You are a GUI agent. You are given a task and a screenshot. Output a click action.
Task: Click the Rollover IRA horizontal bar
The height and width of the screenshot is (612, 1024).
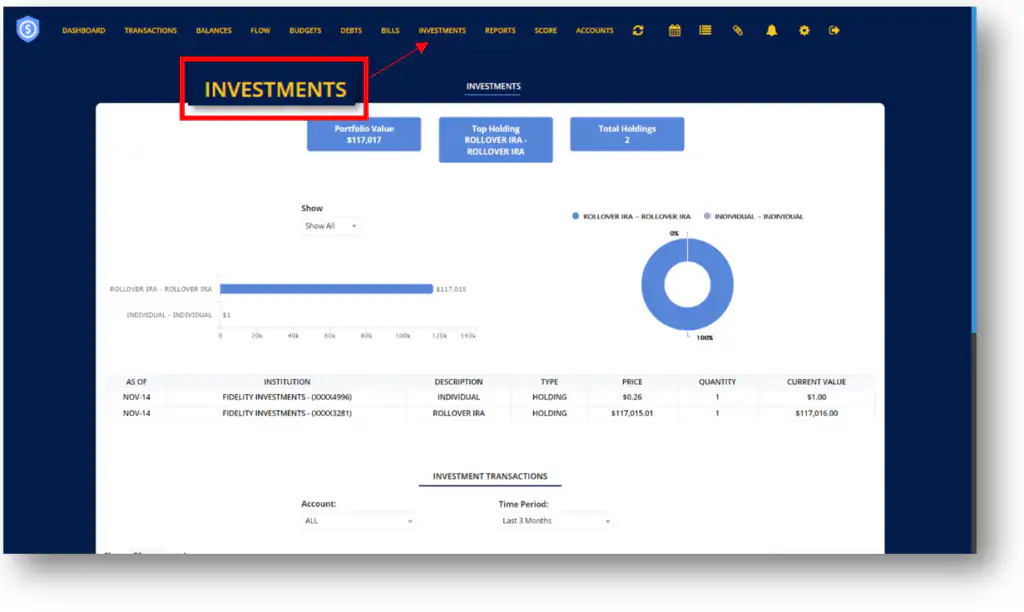[326, 289]
